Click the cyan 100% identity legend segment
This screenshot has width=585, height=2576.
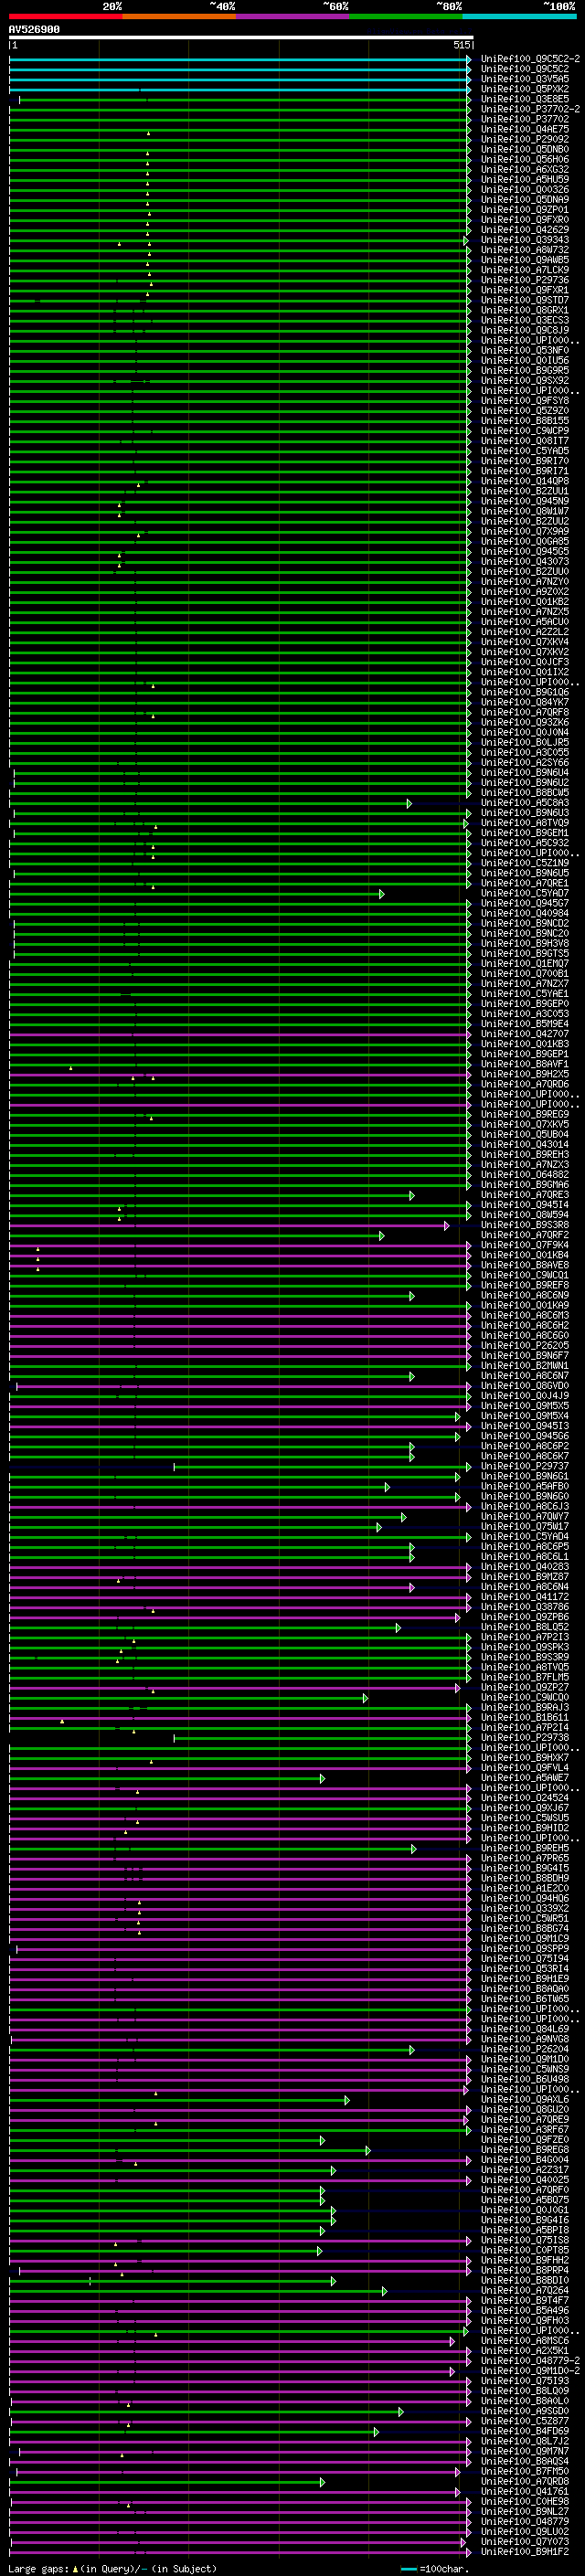pyautogui.click(x=519, y=16)
